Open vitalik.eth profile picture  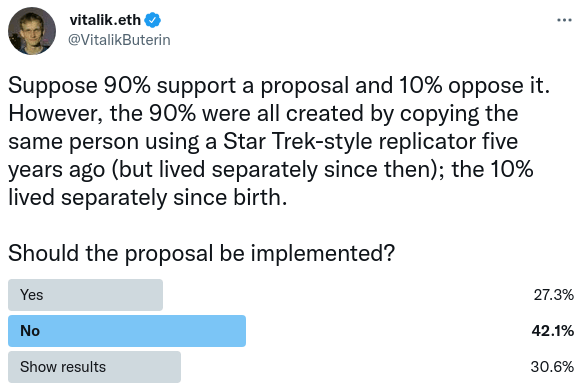32,31
